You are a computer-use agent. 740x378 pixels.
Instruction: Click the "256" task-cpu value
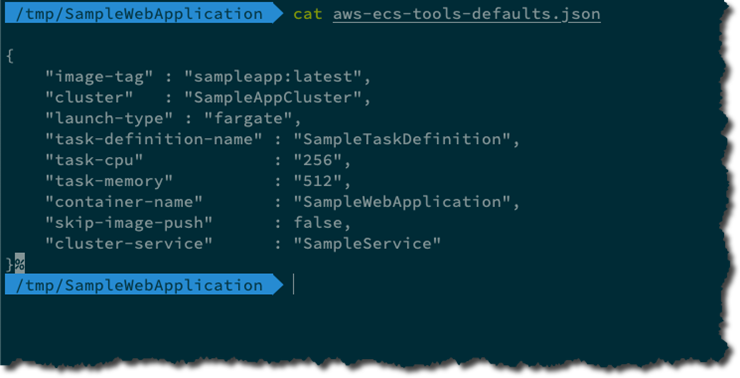tap(318, 160)
